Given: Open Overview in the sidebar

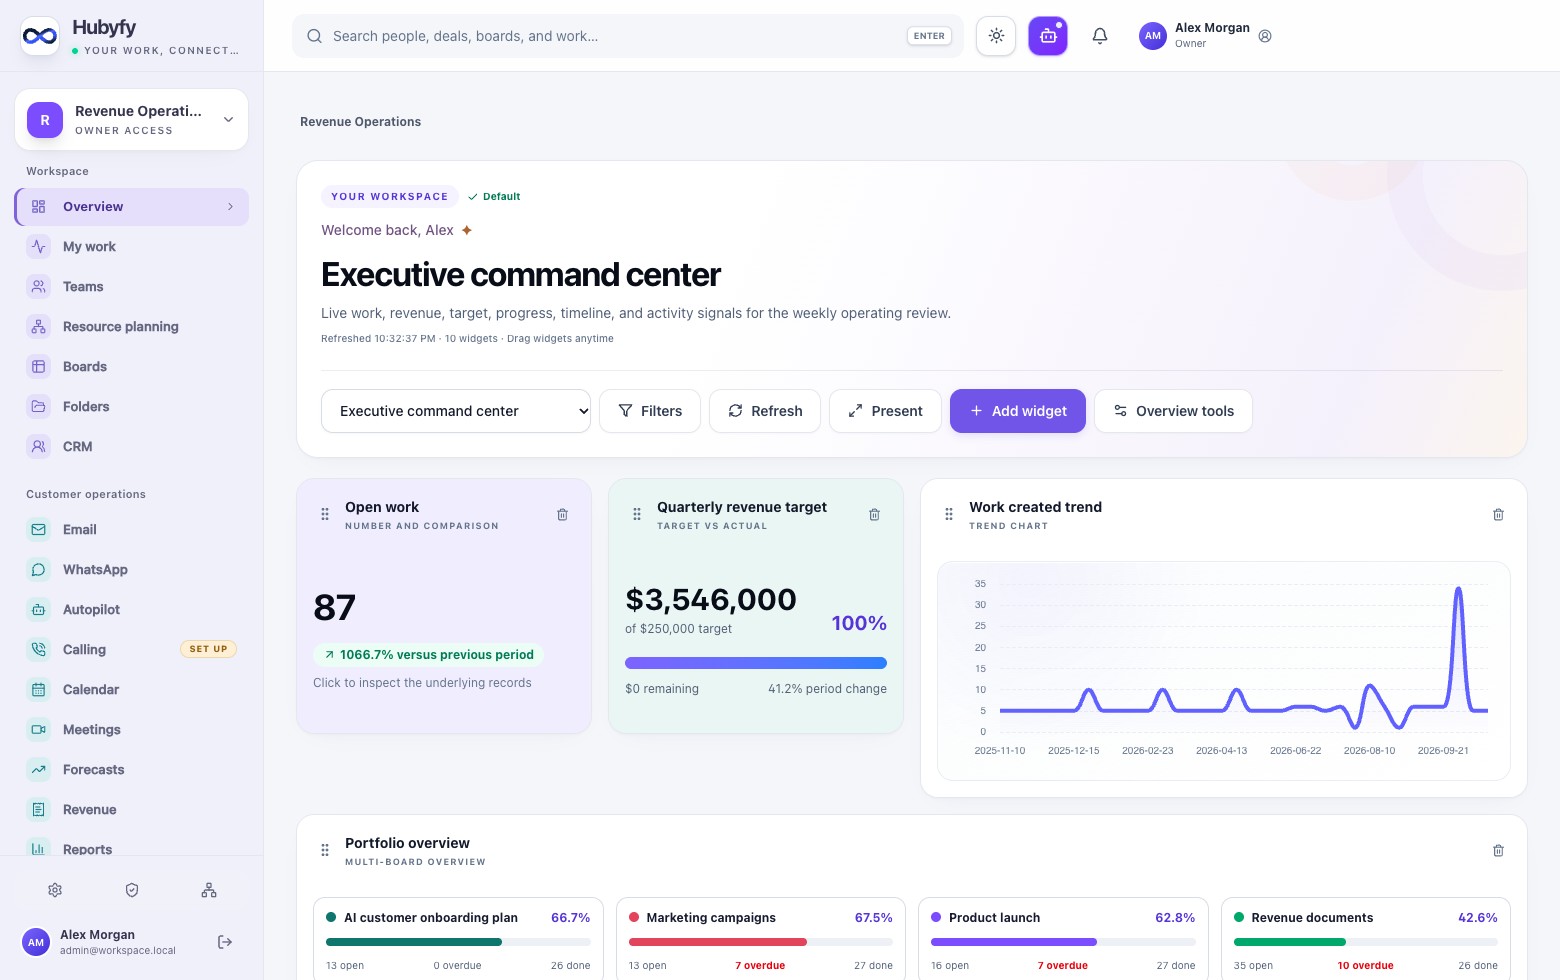Looking at the screenshot, I should 131,207.
